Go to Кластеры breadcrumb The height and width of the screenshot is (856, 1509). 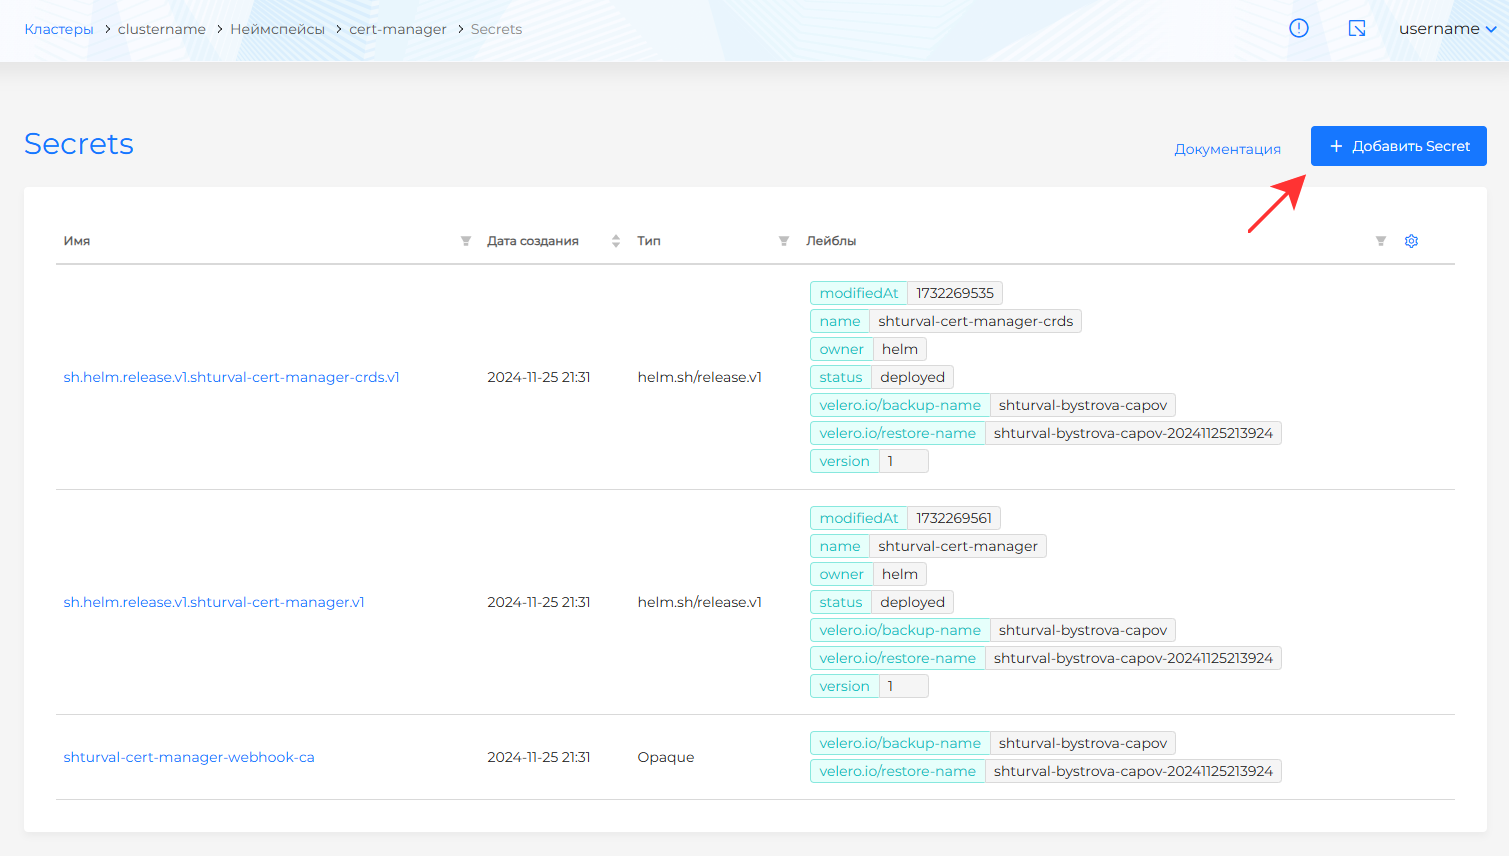[x=59, y=29]
